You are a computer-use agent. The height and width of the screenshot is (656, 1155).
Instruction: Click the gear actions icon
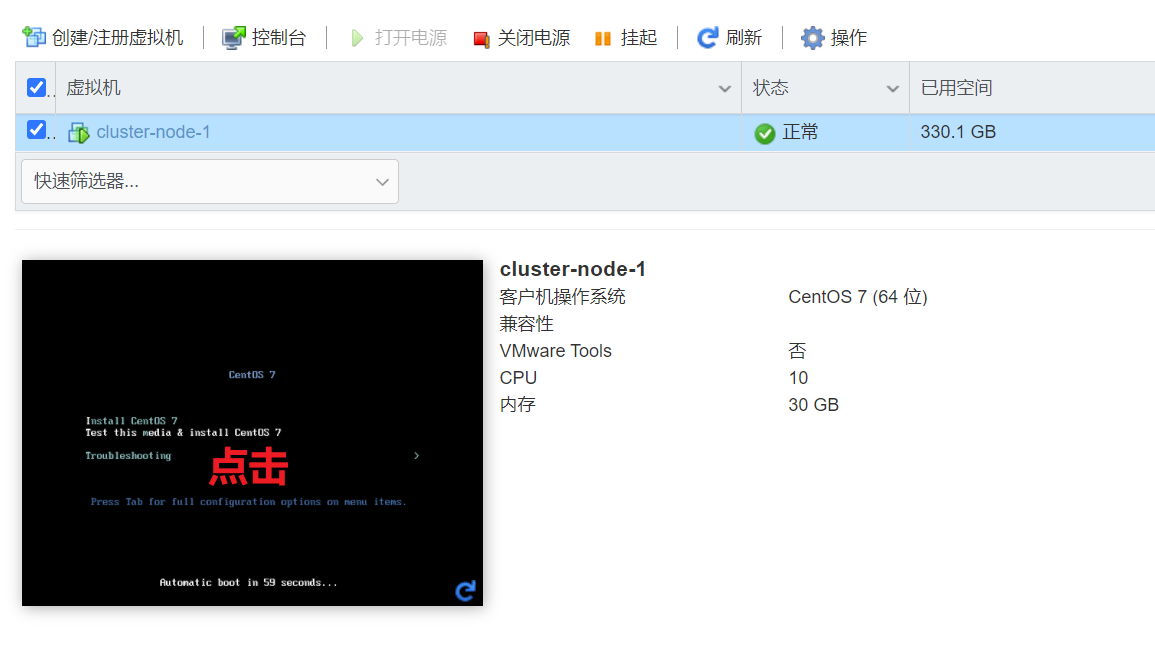pos(812,38)
